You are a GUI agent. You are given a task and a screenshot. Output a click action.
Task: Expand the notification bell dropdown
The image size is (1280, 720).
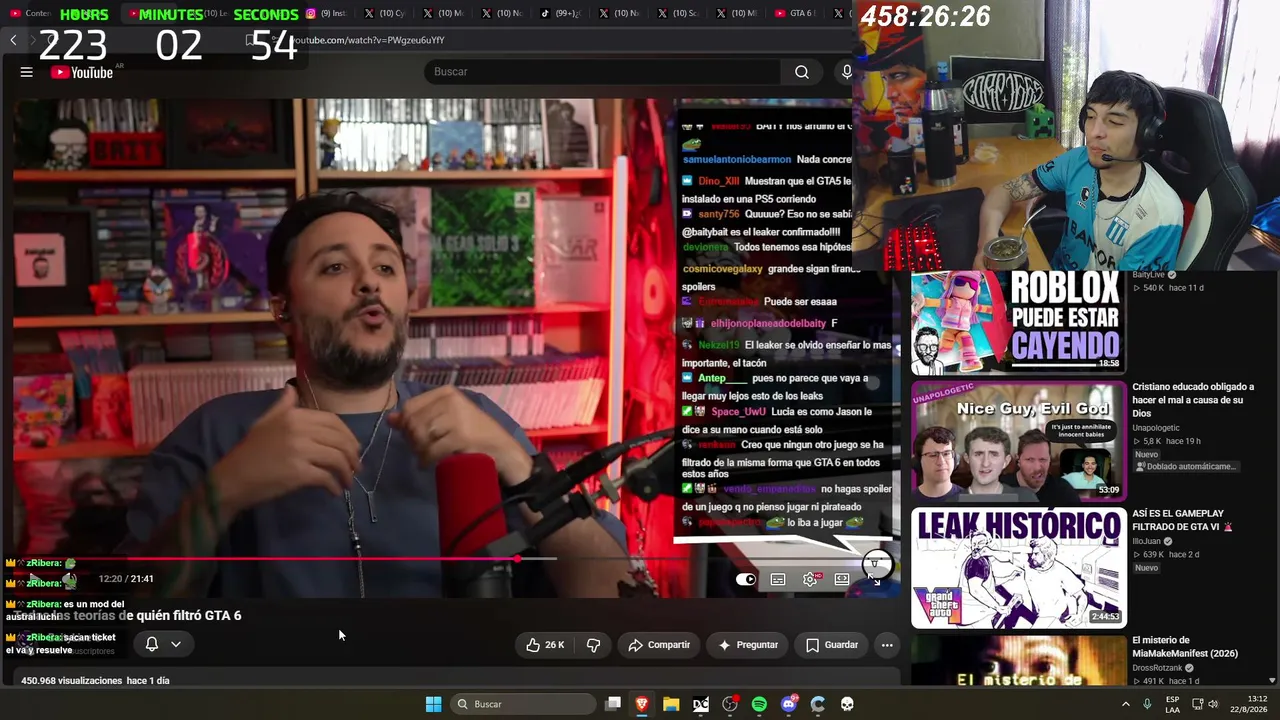[x=163, y=644]
